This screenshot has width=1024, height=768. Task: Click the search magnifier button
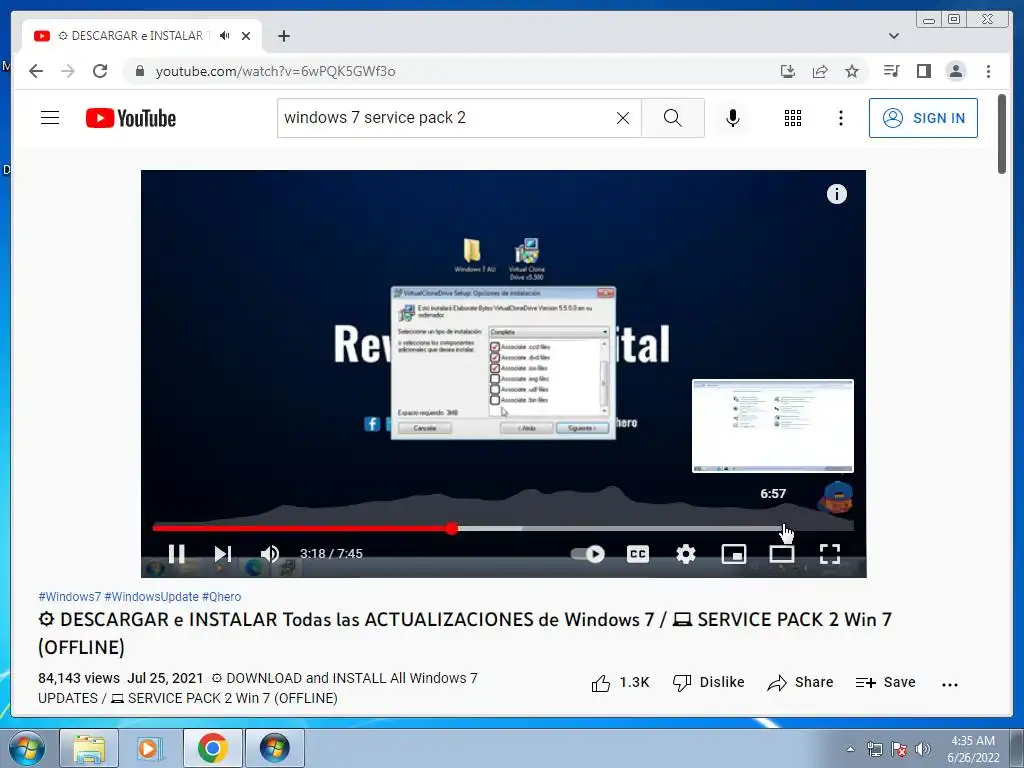[x=673, y=118]
